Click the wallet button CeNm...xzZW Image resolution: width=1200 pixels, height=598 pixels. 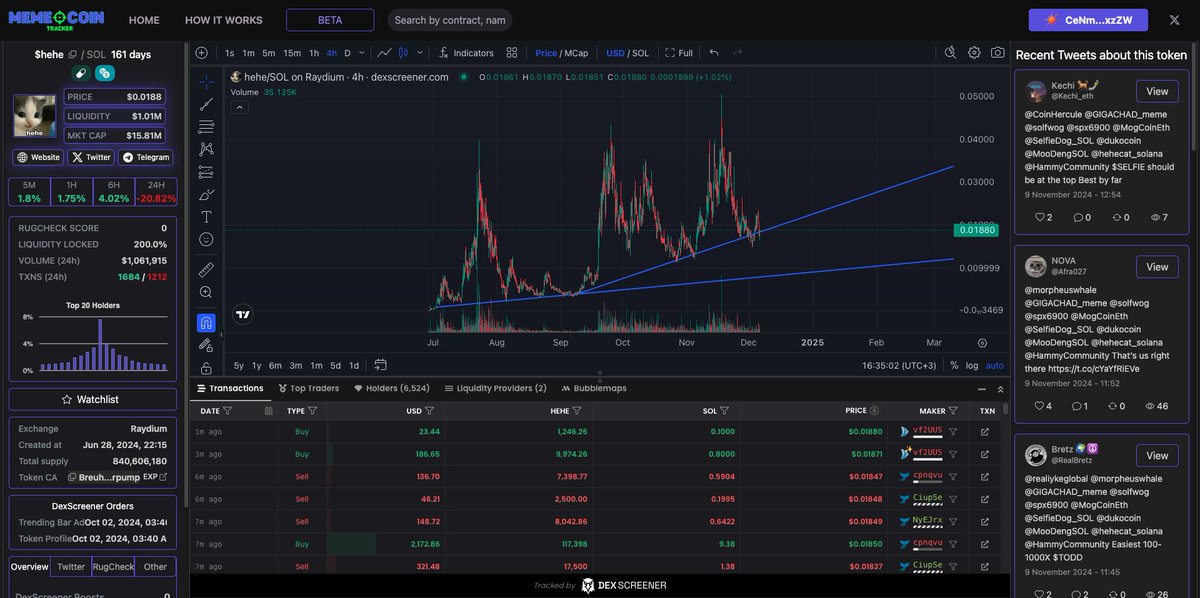pyautogui.click(x=1089, y=20)
